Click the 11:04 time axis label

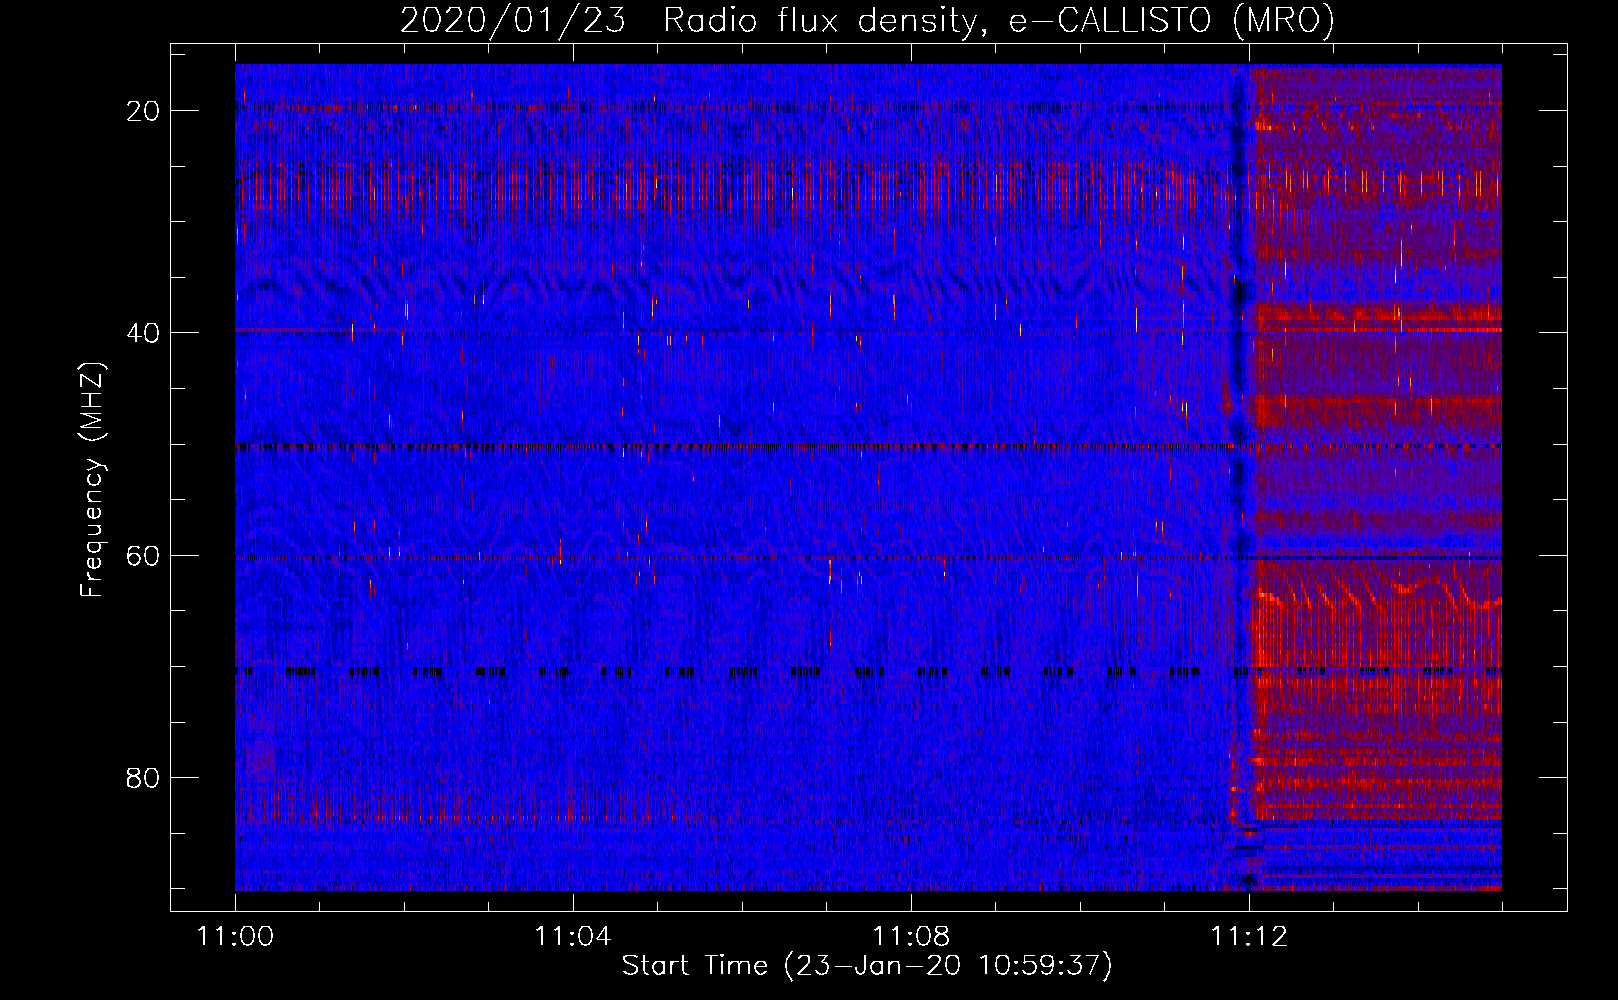[x=573, y=937]
